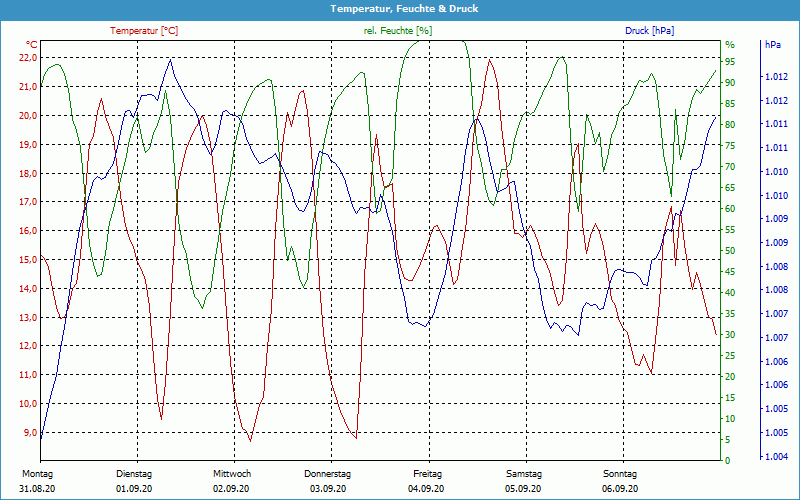Viewport: 800px width, 500px height.
Task: Click green humidity axis value '90'
Action: click(x=730, y=83)
